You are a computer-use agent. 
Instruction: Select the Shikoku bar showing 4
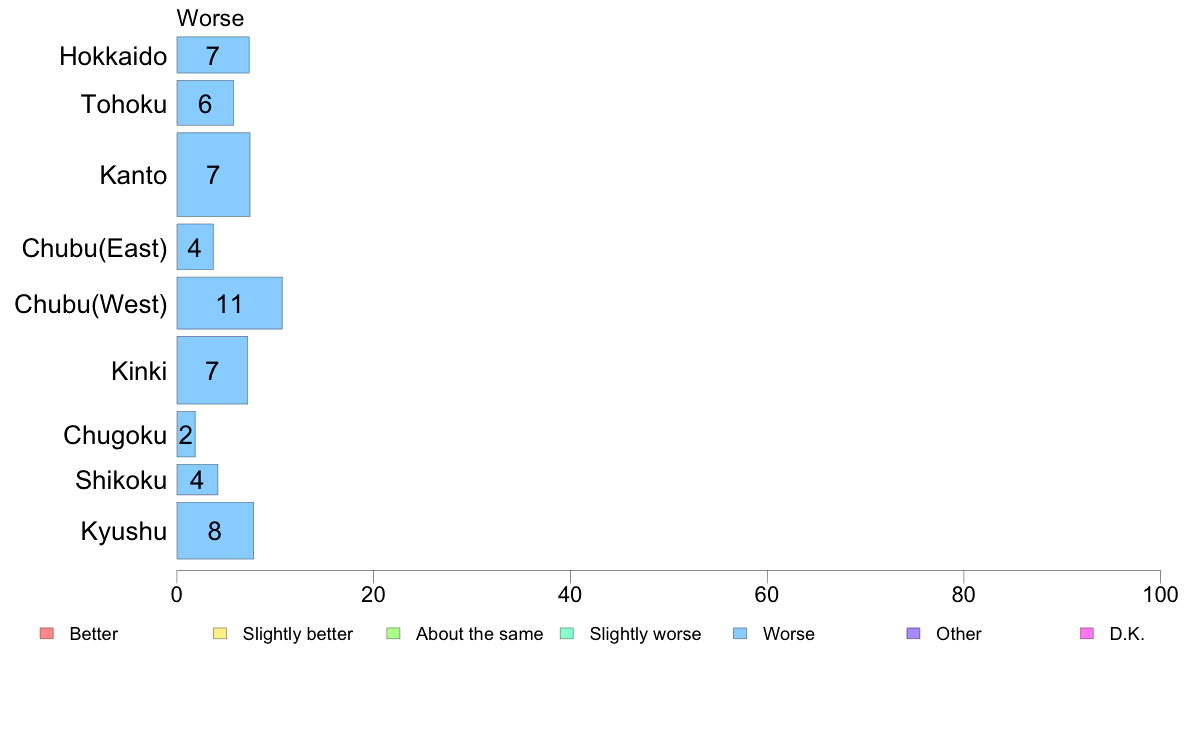click(x=197, y=480)
